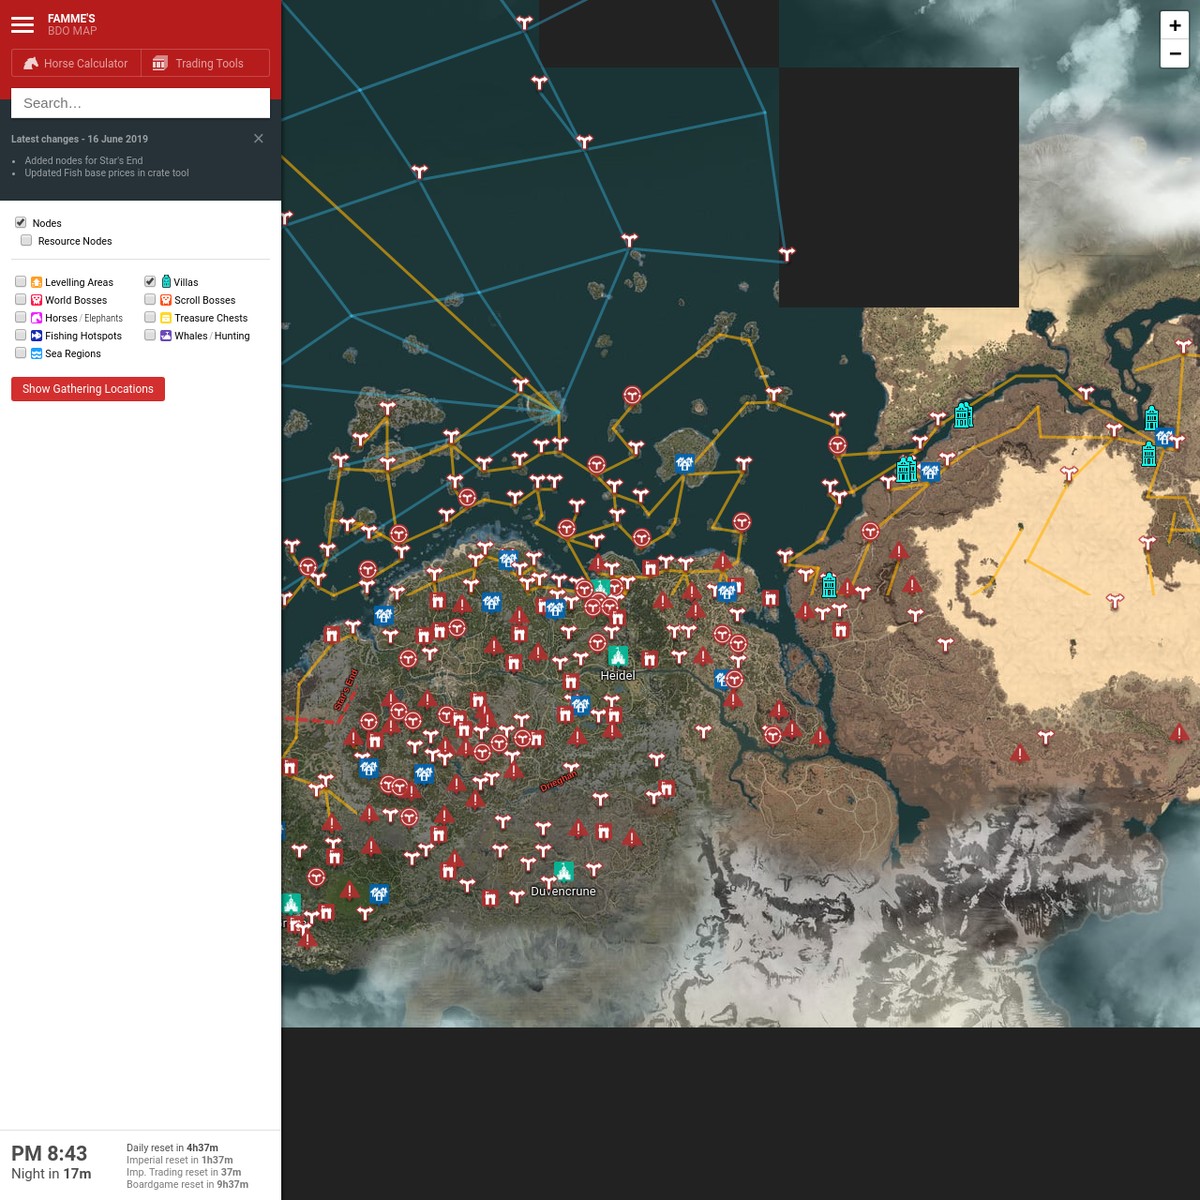Click the Whales / Hunting whale icon

coord(165,335)
